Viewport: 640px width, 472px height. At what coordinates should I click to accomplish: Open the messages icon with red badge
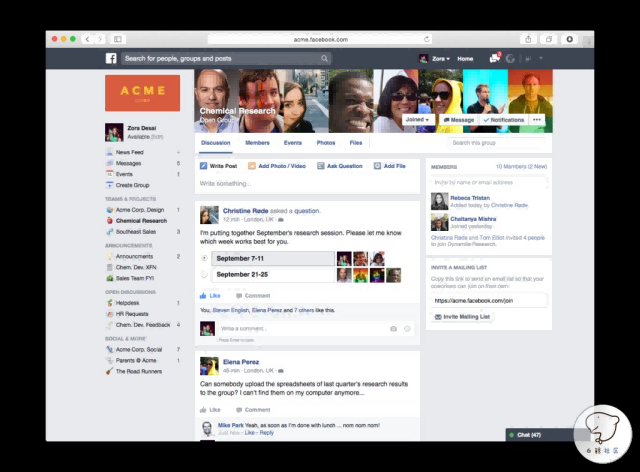click(494, 59)
